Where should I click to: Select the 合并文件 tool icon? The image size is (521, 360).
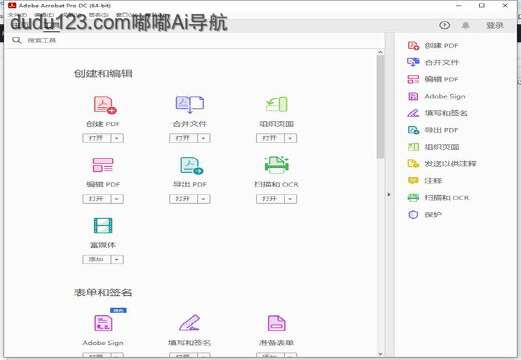pyautogui.click(x=190, y=105)
